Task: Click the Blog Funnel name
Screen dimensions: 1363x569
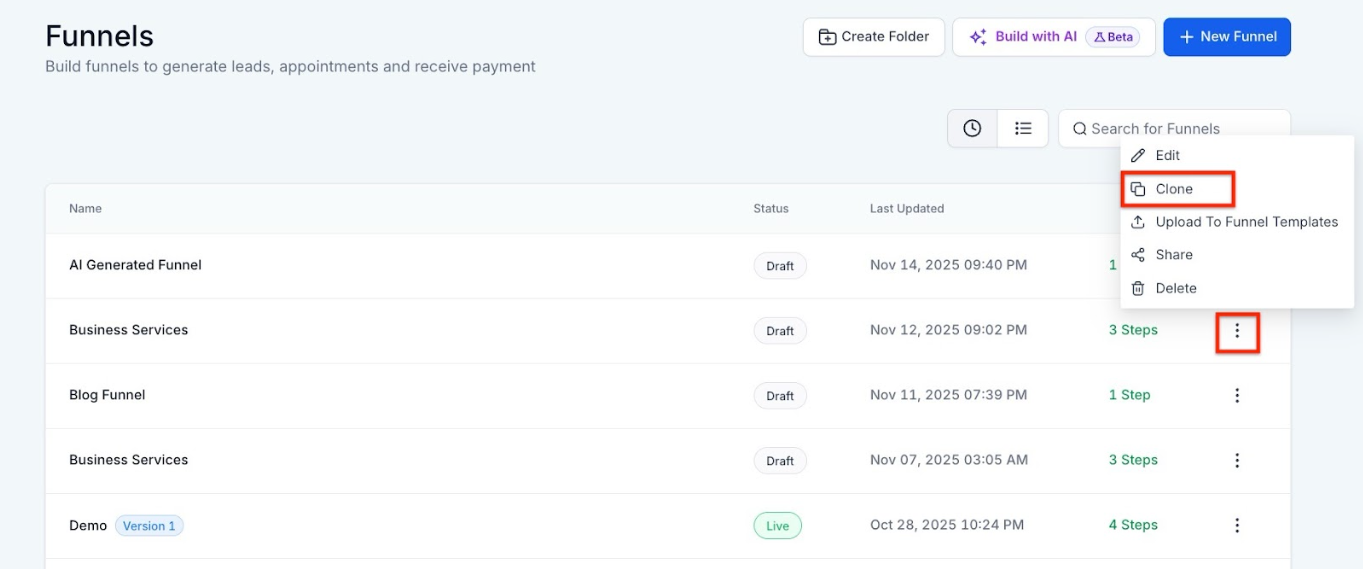Action: [x=107, y=395]
